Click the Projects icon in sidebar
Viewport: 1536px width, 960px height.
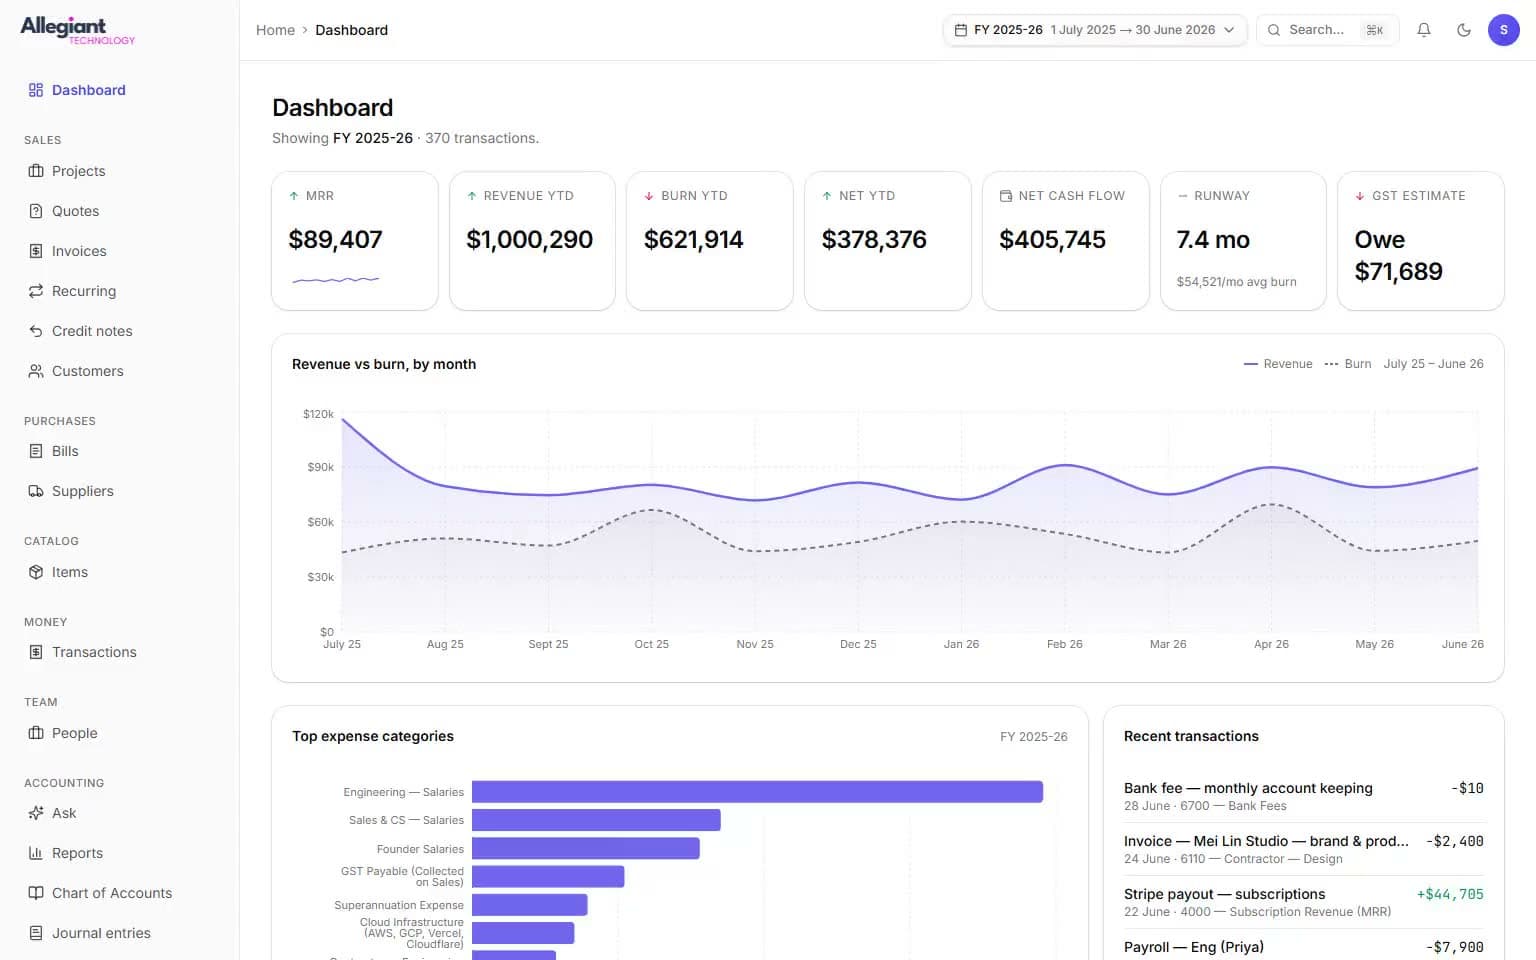tap(36, 171)
